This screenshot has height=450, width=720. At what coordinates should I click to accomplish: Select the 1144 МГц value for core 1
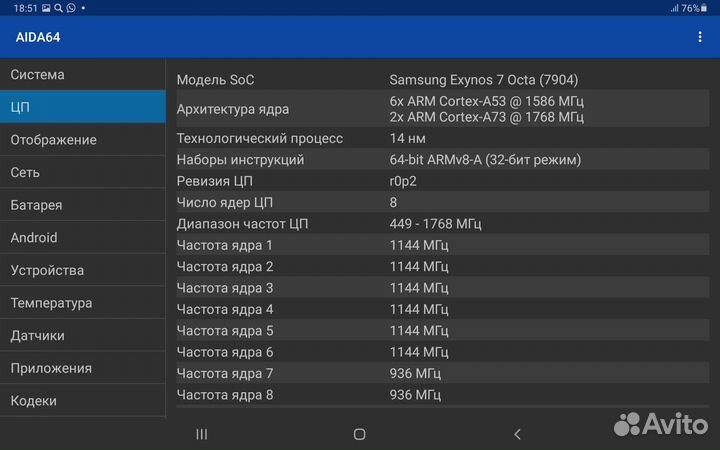click(x=419, y=245)
